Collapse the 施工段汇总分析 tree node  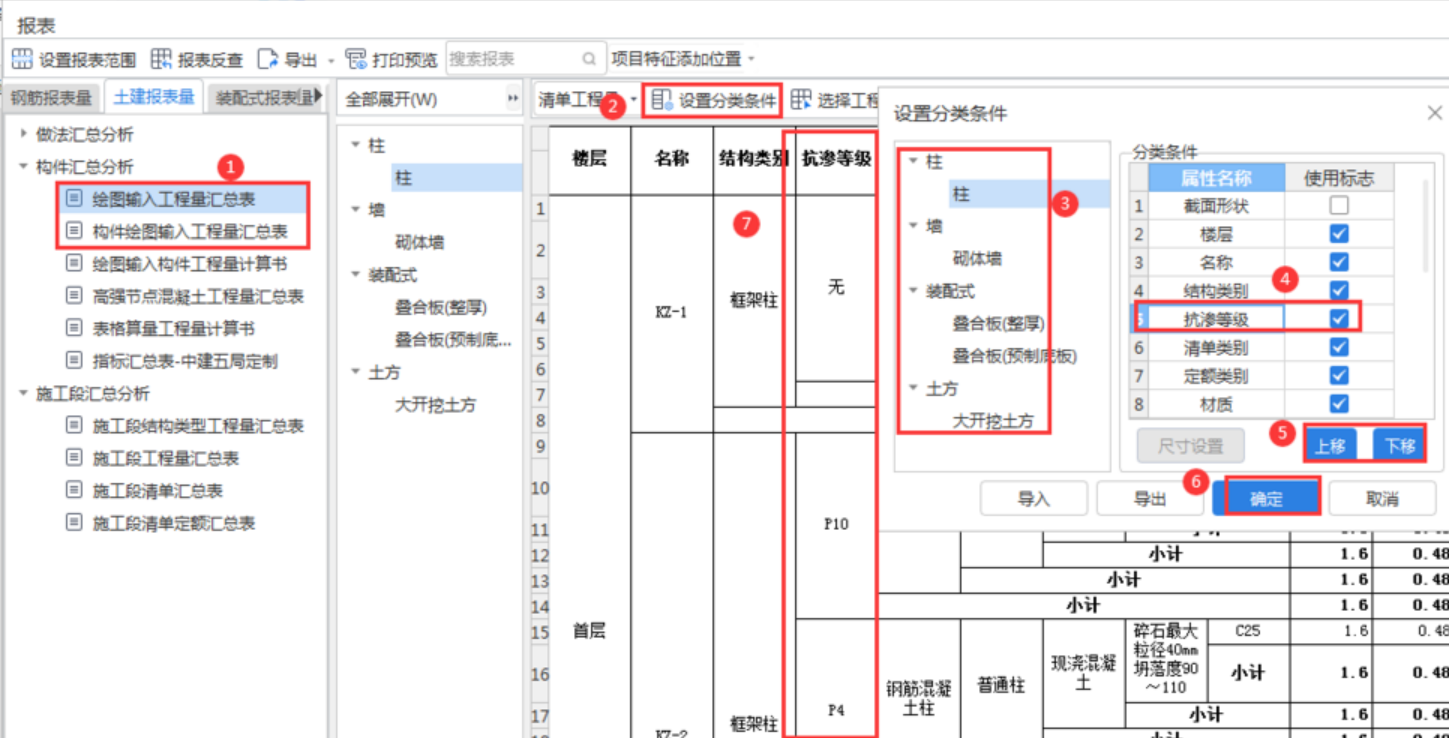[x=24, y=393]
